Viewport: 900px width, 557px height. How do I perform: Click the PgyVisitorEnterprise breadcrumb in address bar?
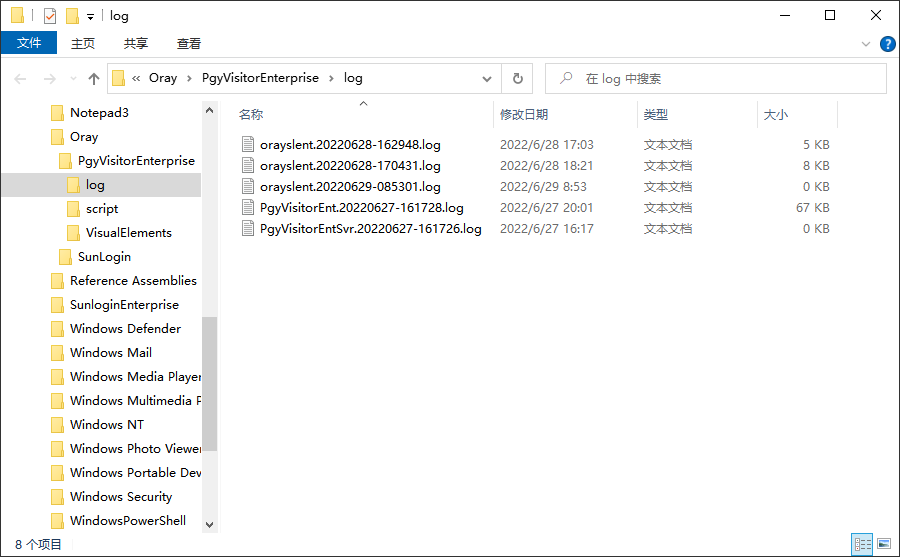coord(260,78)
